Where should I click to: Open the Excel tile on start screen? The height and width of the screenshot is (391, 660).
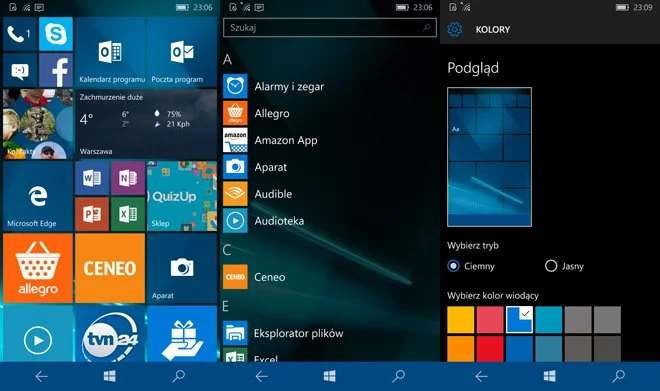coord(128,214)
